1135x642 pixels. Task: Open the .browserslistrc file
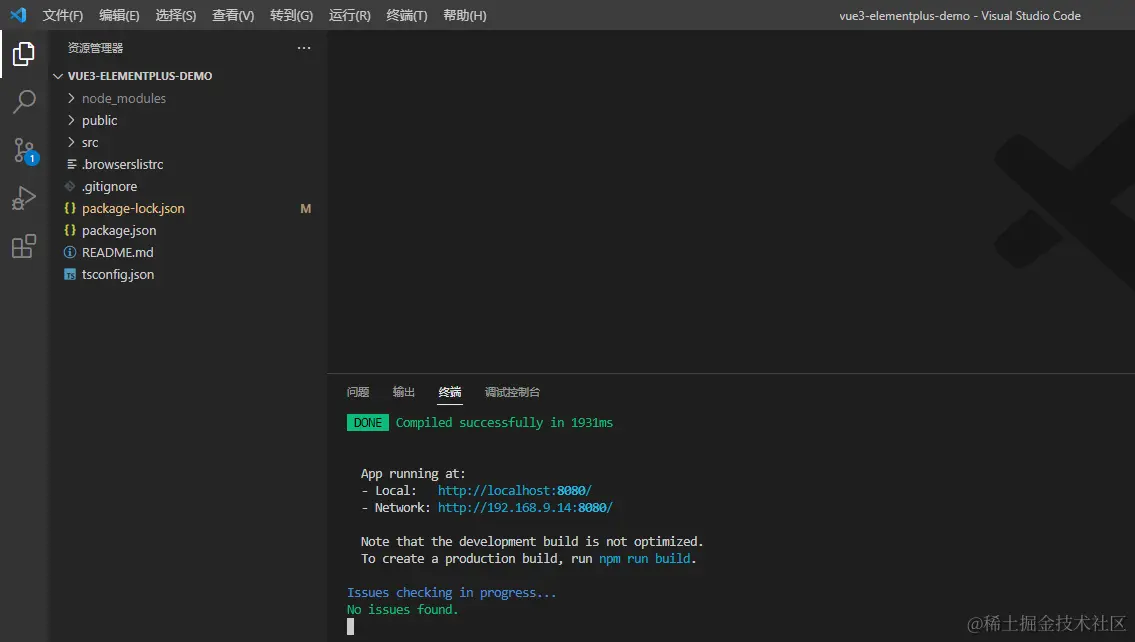tap(122, 164)
